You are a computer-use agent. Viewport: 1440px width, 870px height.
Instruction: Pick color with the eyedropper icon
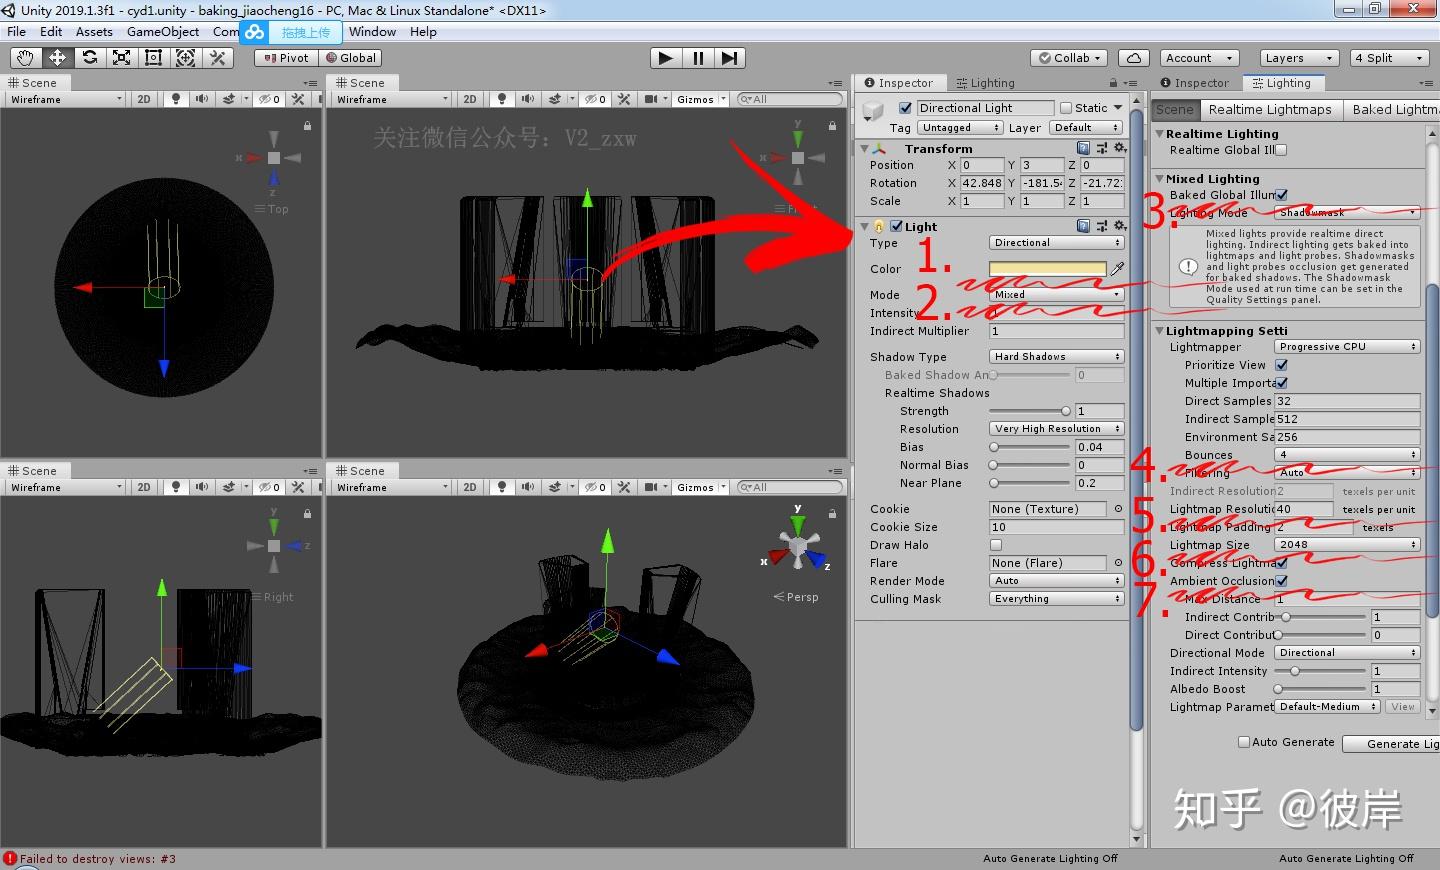coord(1117,269)
